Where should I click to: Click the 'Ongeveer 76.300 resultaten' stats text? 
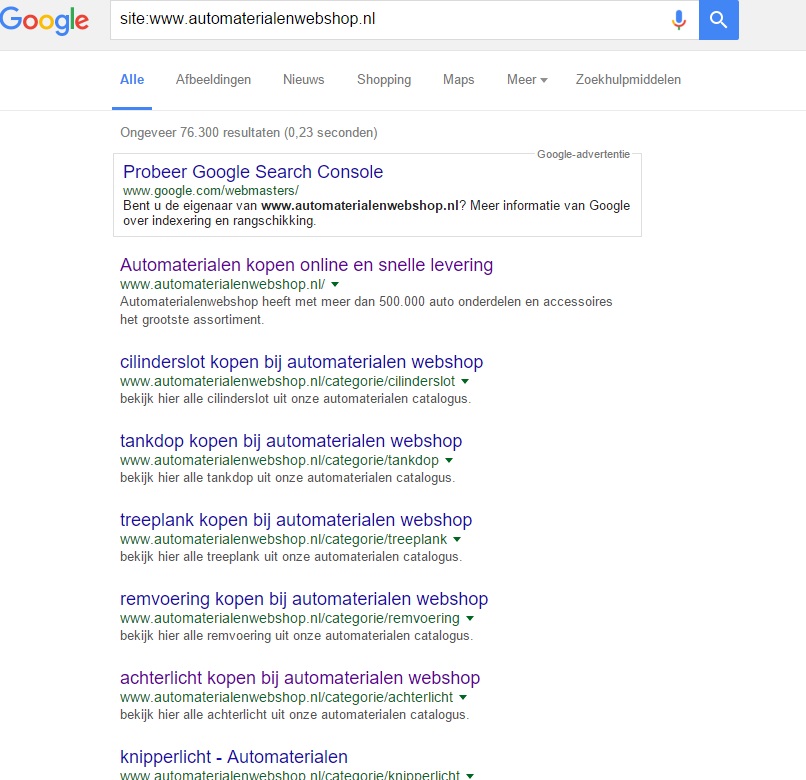point(249,133)
